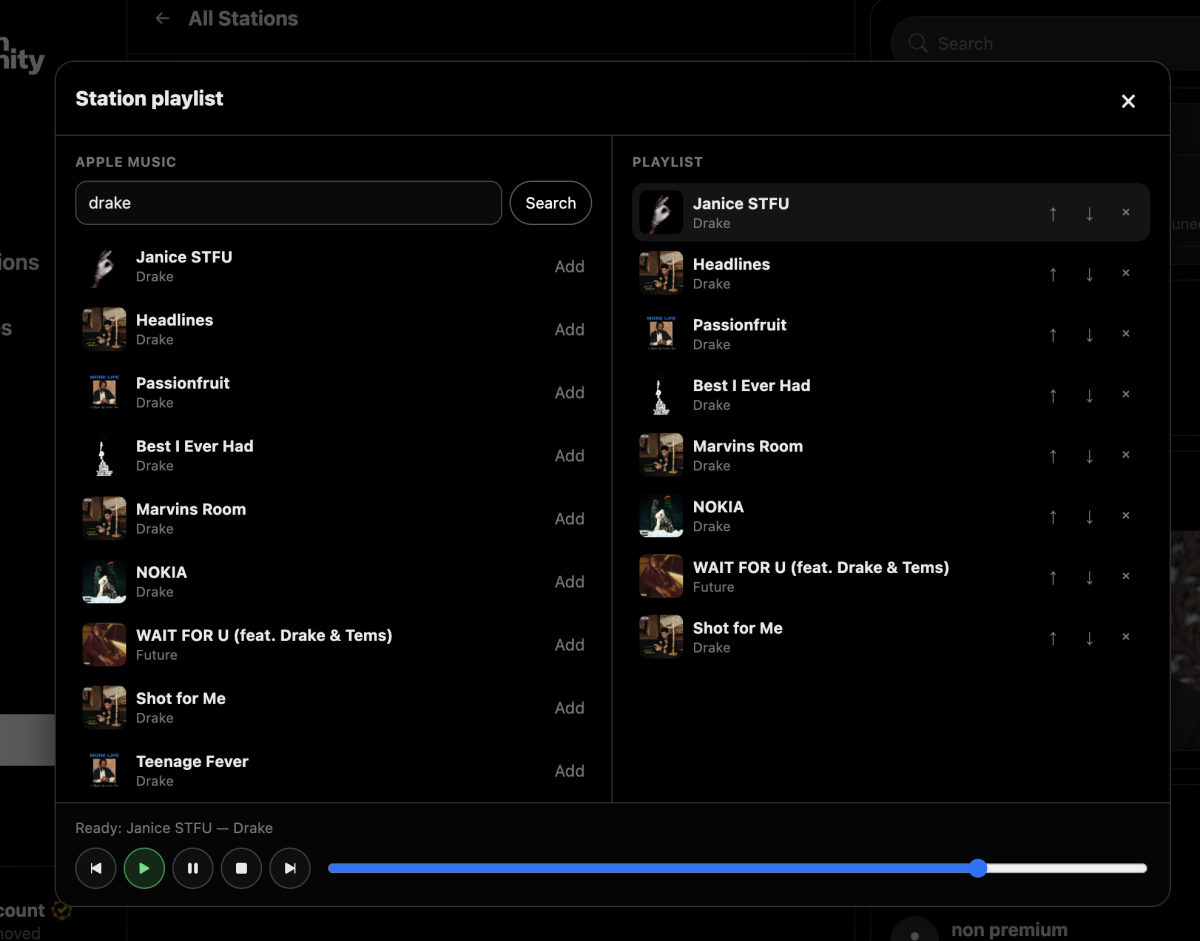The image size is (1200, 941).
Task: Add Passionfruit from search results
Action: click(570, 392)
